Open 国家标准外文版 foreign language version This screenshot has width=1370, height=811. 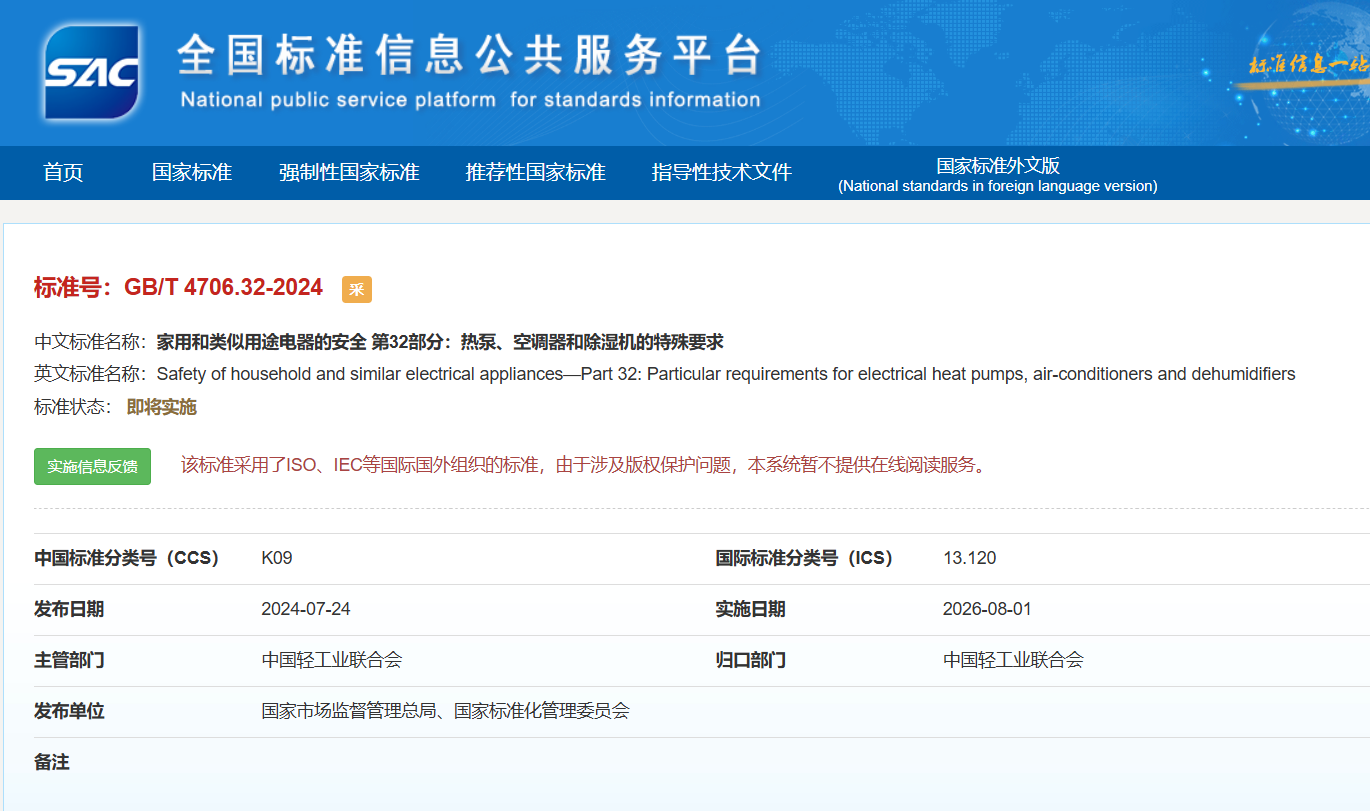click(998, 175)
